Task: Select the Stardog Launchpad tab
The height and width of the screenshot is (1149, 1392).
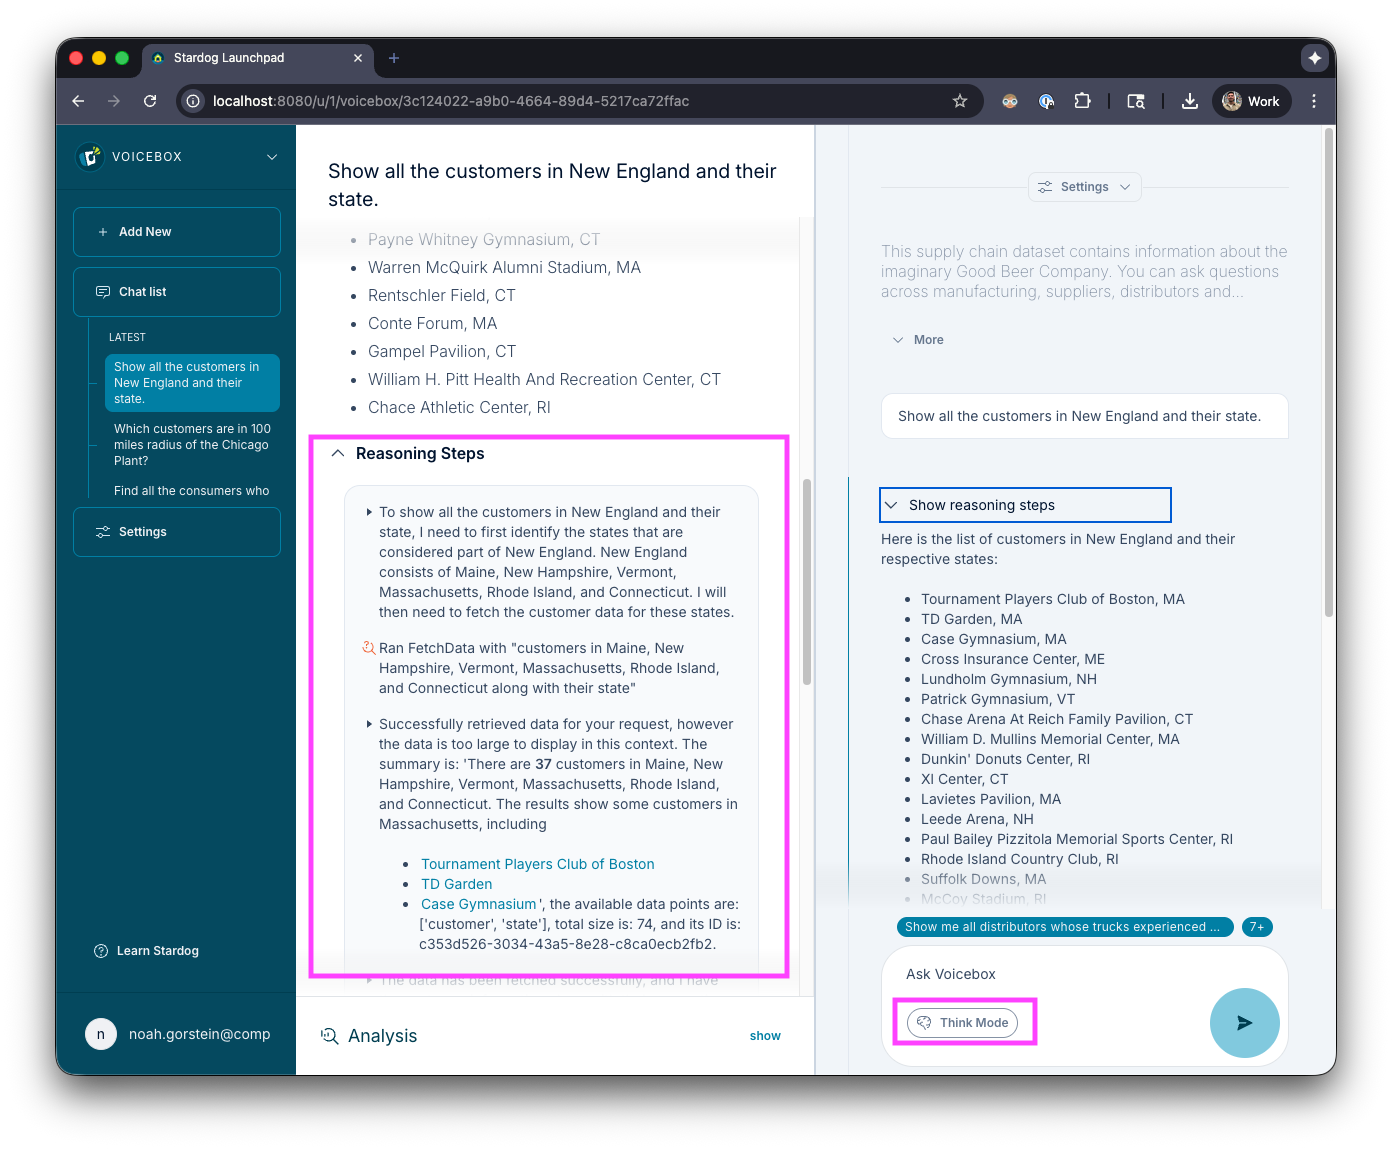Action: 258,58
